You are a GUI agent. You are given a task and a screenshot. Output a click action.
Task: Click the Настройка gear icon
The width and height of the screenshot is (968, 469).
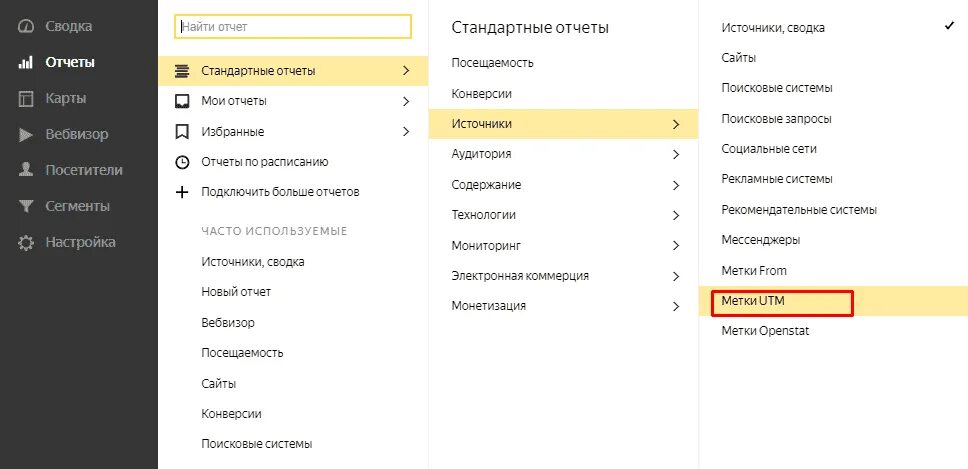point(26,243)
